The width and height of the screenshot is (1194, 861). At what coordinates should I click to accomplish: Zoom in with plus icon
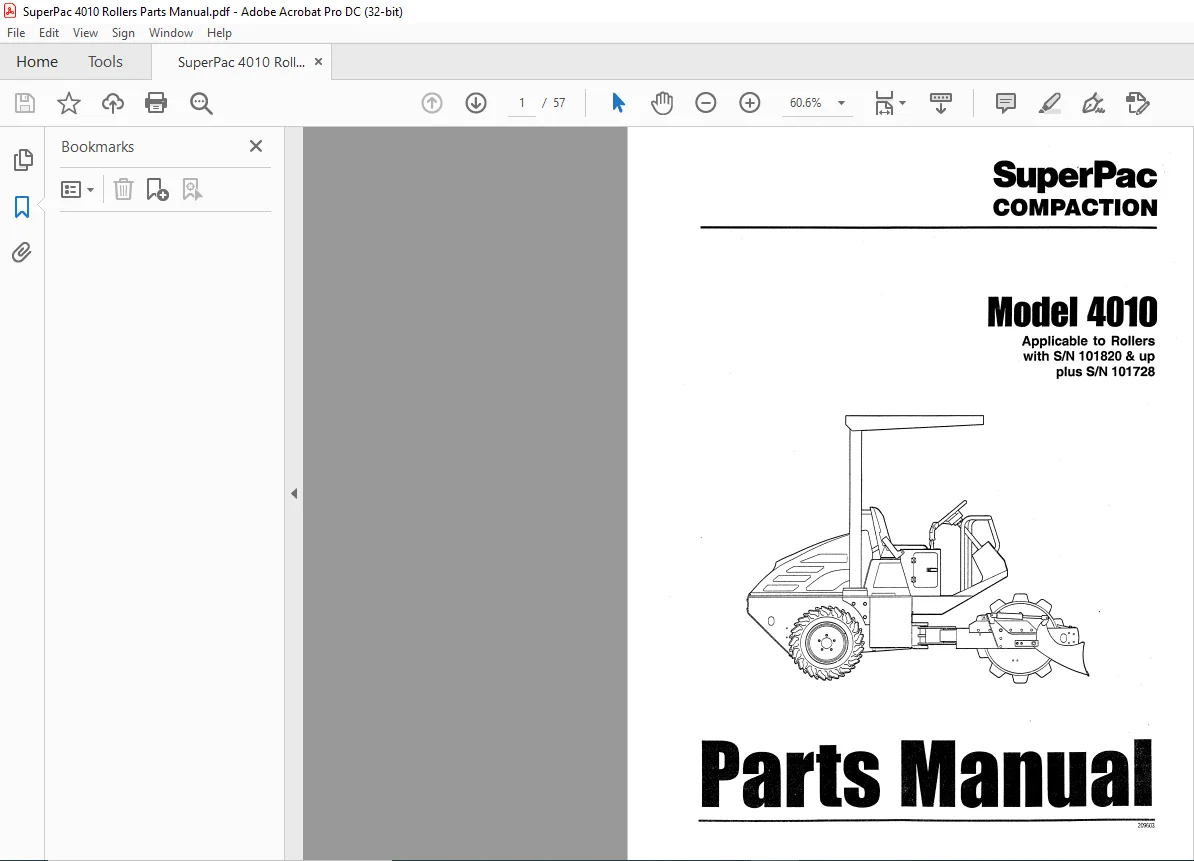click(750, 103)
